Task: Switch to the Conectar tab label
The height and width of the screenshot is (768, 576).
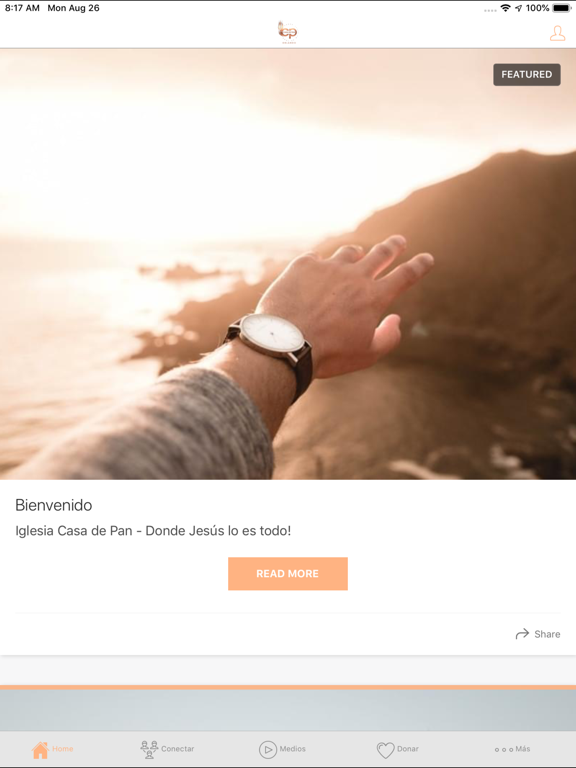Action: [x=177, y=749]
